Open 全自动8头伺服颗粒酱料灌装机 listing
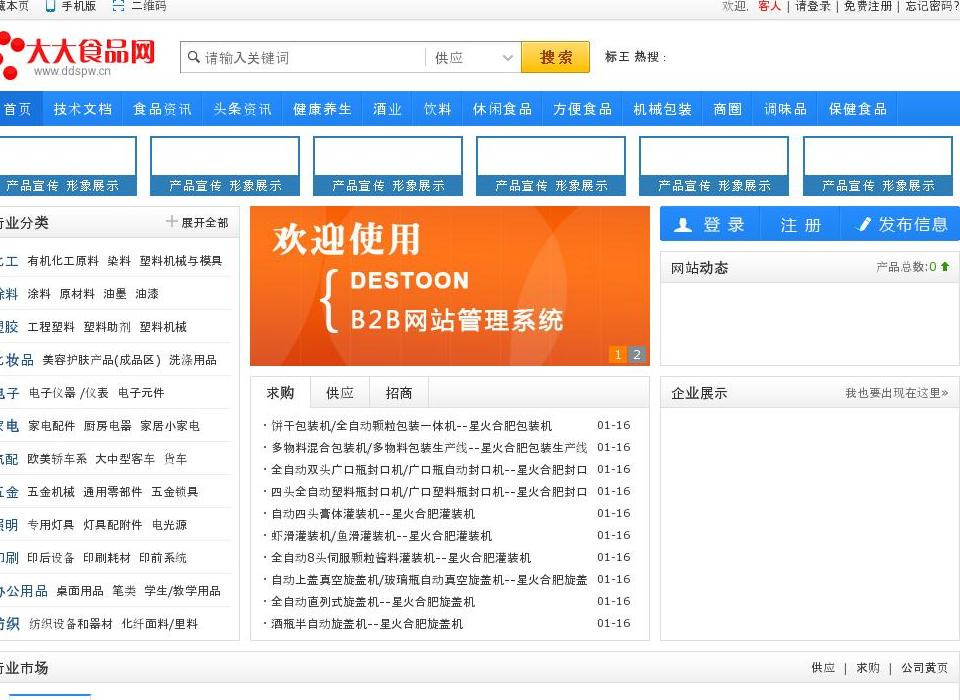The height and width of the screenshot is (700, 960). [x=401, y=558]
